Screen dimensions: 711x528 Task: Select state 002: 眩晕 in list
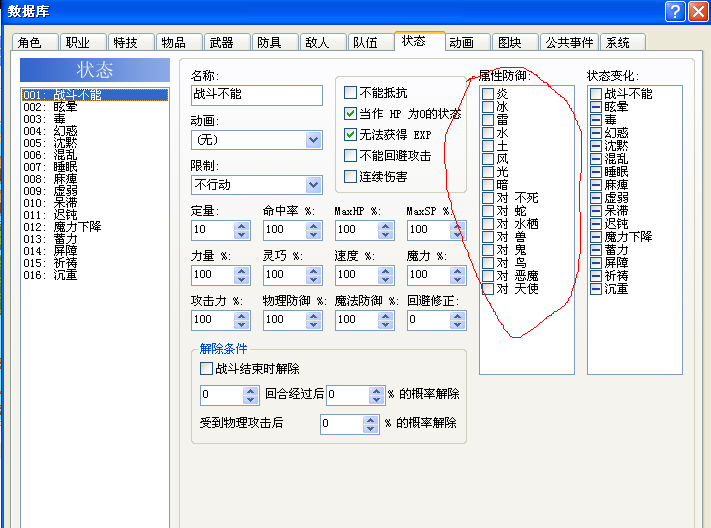[x=95, y=107]
